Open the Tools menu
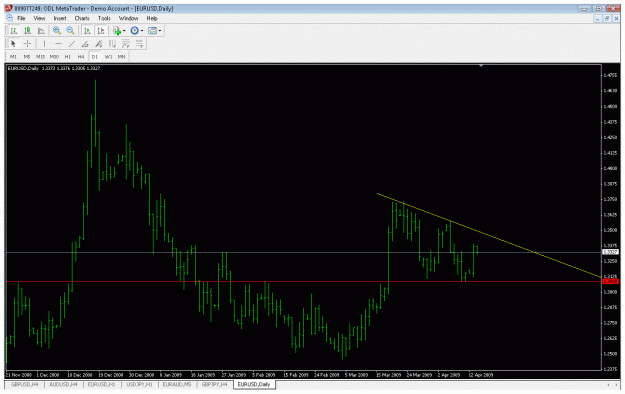Image resolution: width=625 pixels, height=394 pixels. coord(104,18)
